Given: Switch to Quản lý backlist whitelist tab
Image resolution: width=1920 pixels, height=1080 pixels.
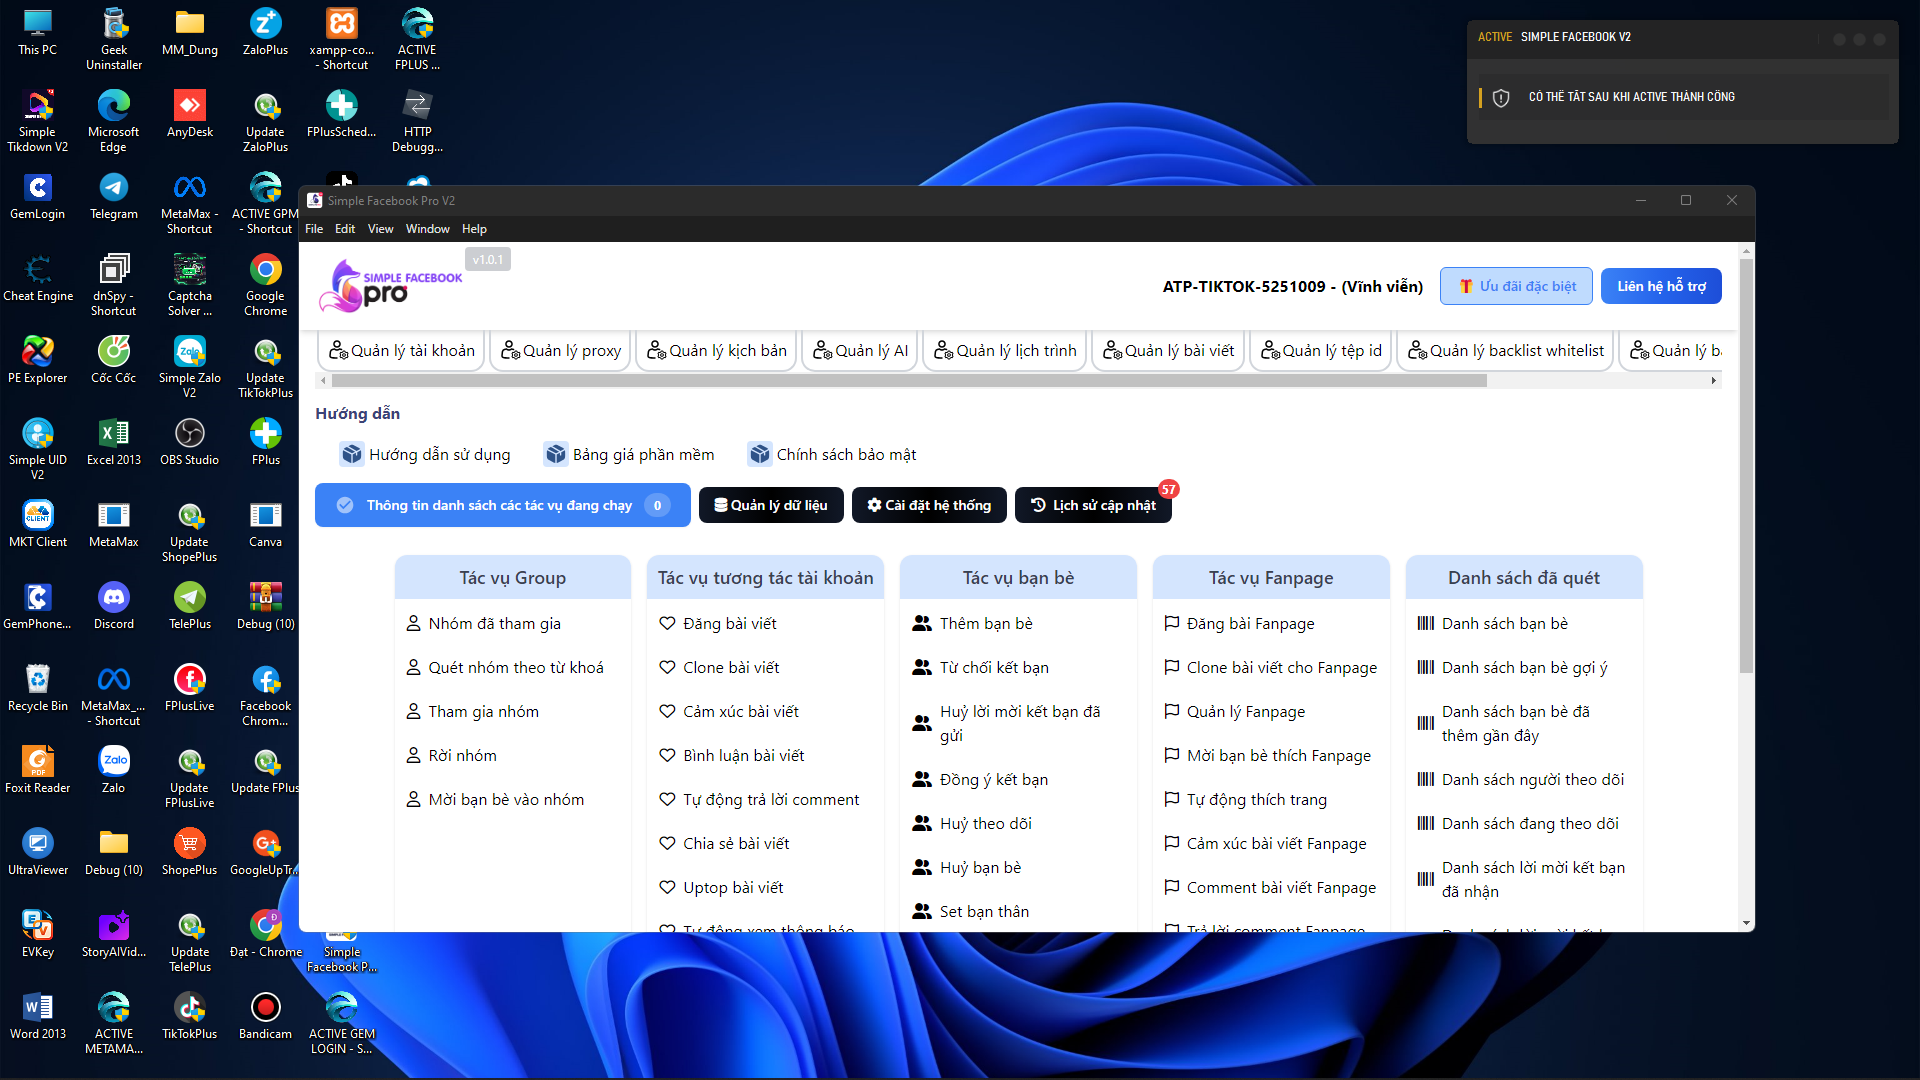Looking at the screenshot, I should [1506, 351].
